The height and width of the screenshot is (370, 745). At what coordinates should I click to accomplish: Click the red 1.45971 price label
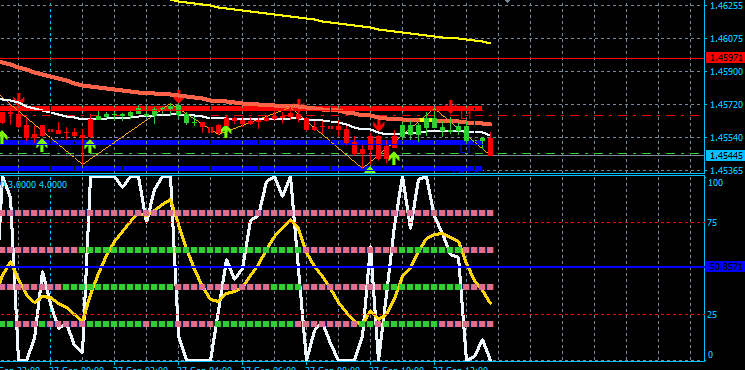pyautogui.click(x=725, y=58)
